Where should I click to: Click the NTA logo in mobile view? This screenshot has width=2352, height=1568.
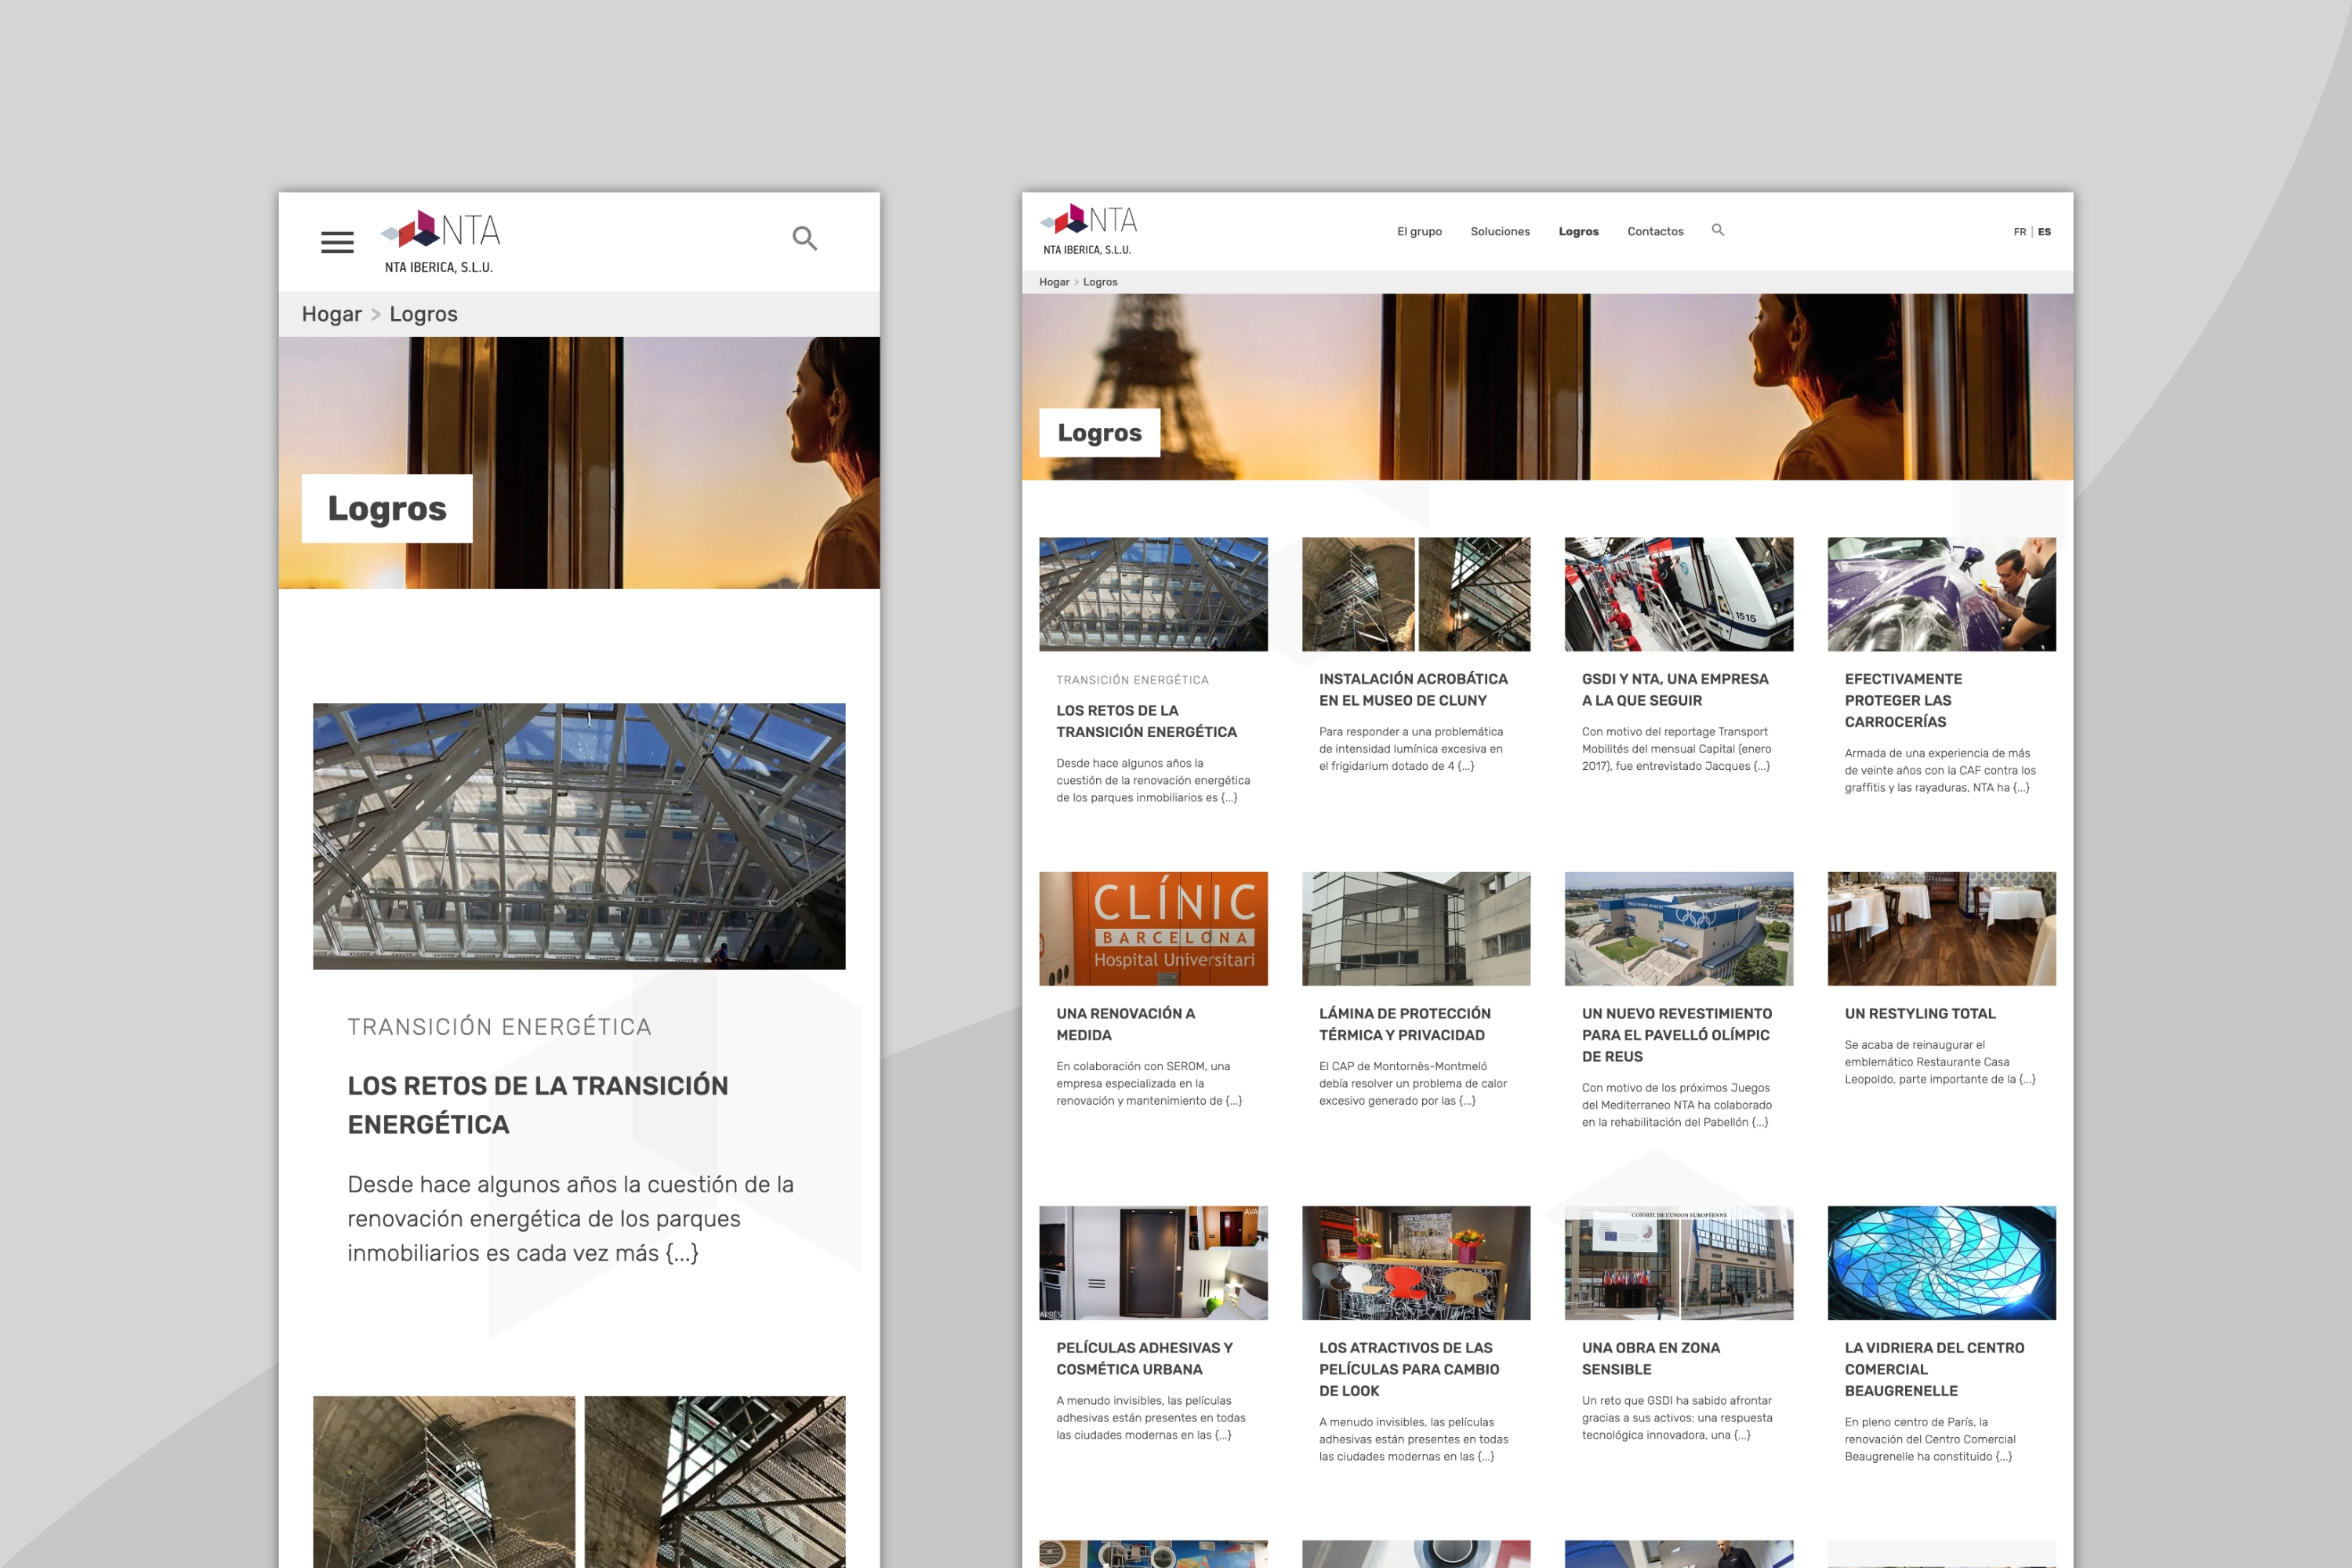point(440,241)
